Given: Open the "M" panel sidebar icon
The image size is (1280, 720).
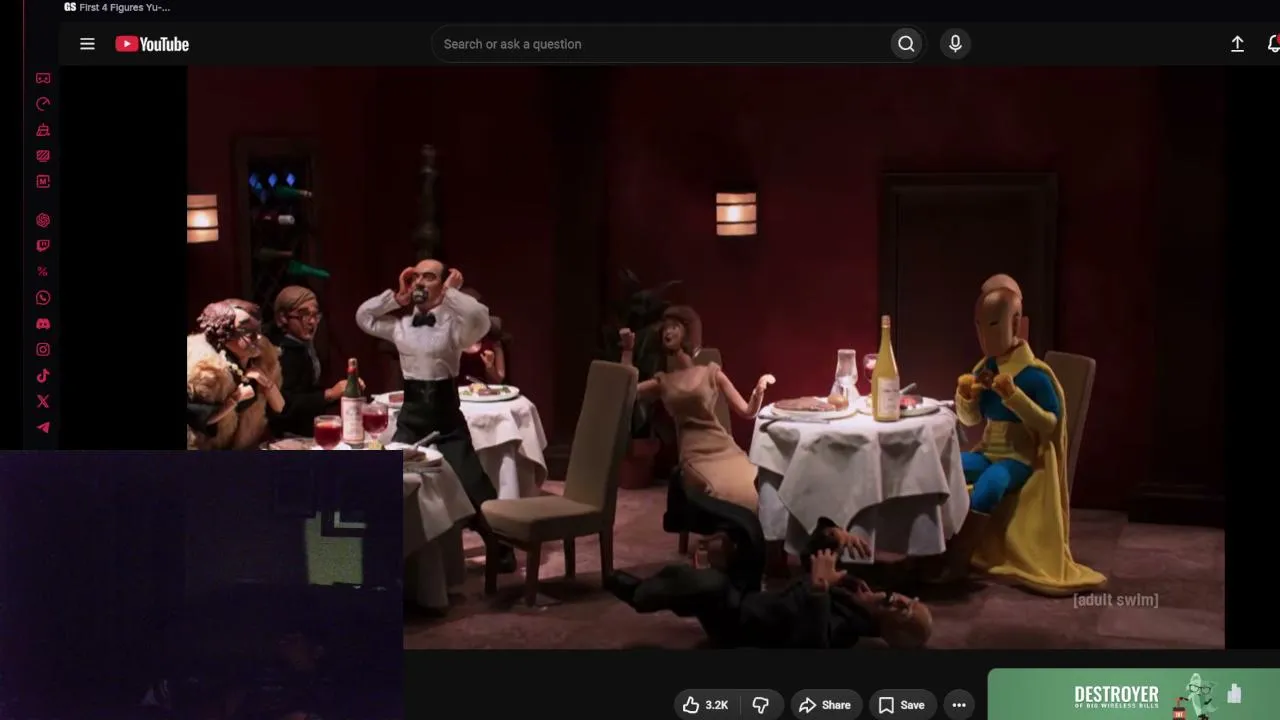Looking at the screenshot, I should click(43, 182).
